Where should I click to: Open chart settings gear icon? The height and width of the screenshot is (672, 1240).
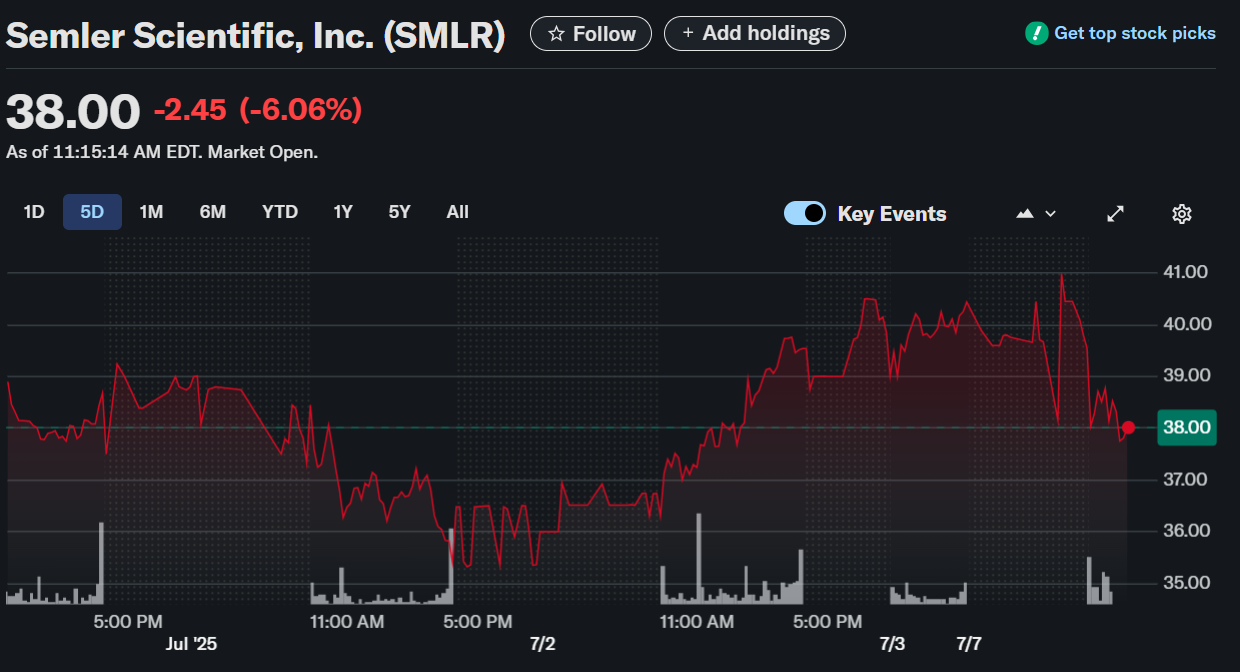[1182, 214]
